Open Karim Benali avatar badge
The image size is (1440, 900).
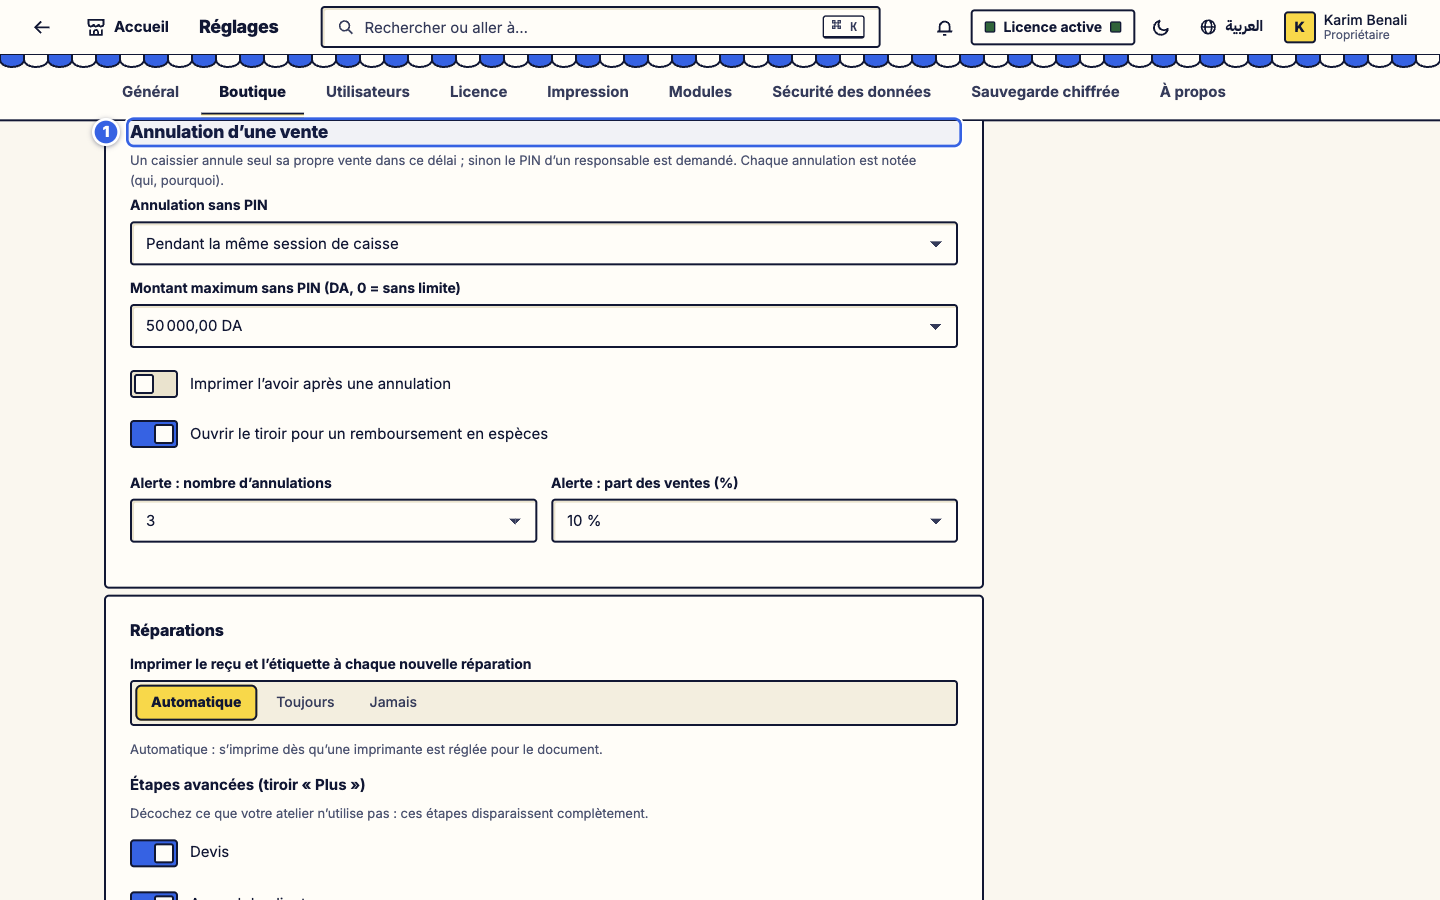[1299, 27]
